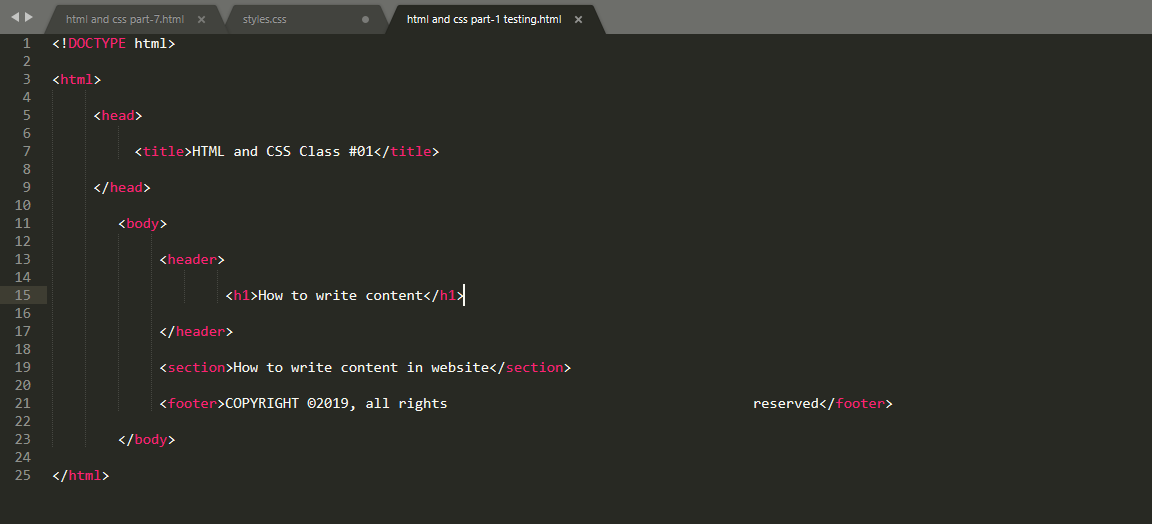Click the opening h1 tag on line 15
Viewport: 1152px width, 524px height.
tap(242, 295)
